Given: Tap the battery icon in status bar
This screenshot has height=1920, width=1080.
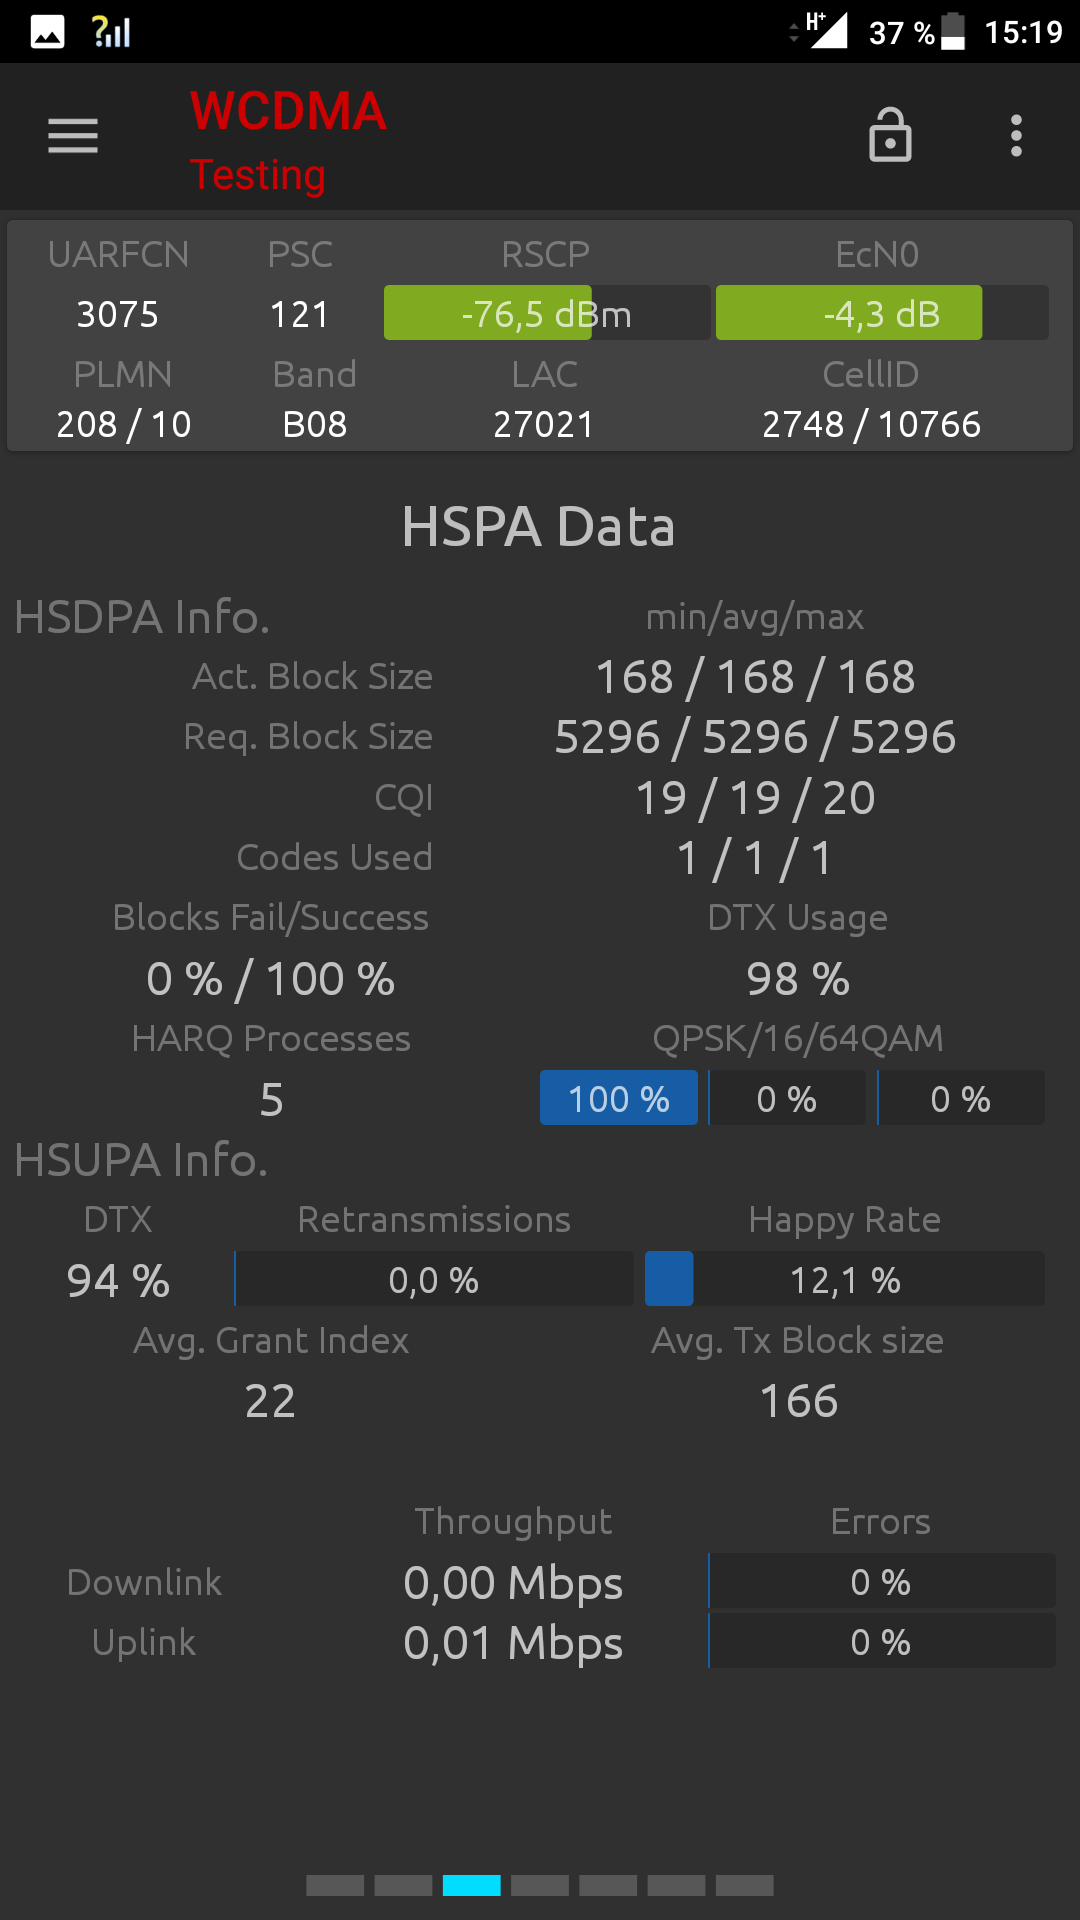Looking at the screenshot, I should (954, 31).
